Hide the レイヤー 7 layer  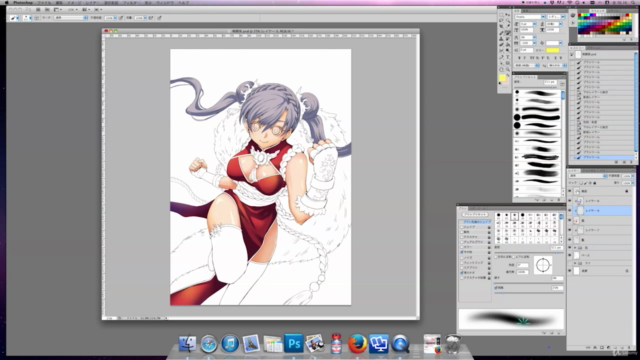pos(570,230)
